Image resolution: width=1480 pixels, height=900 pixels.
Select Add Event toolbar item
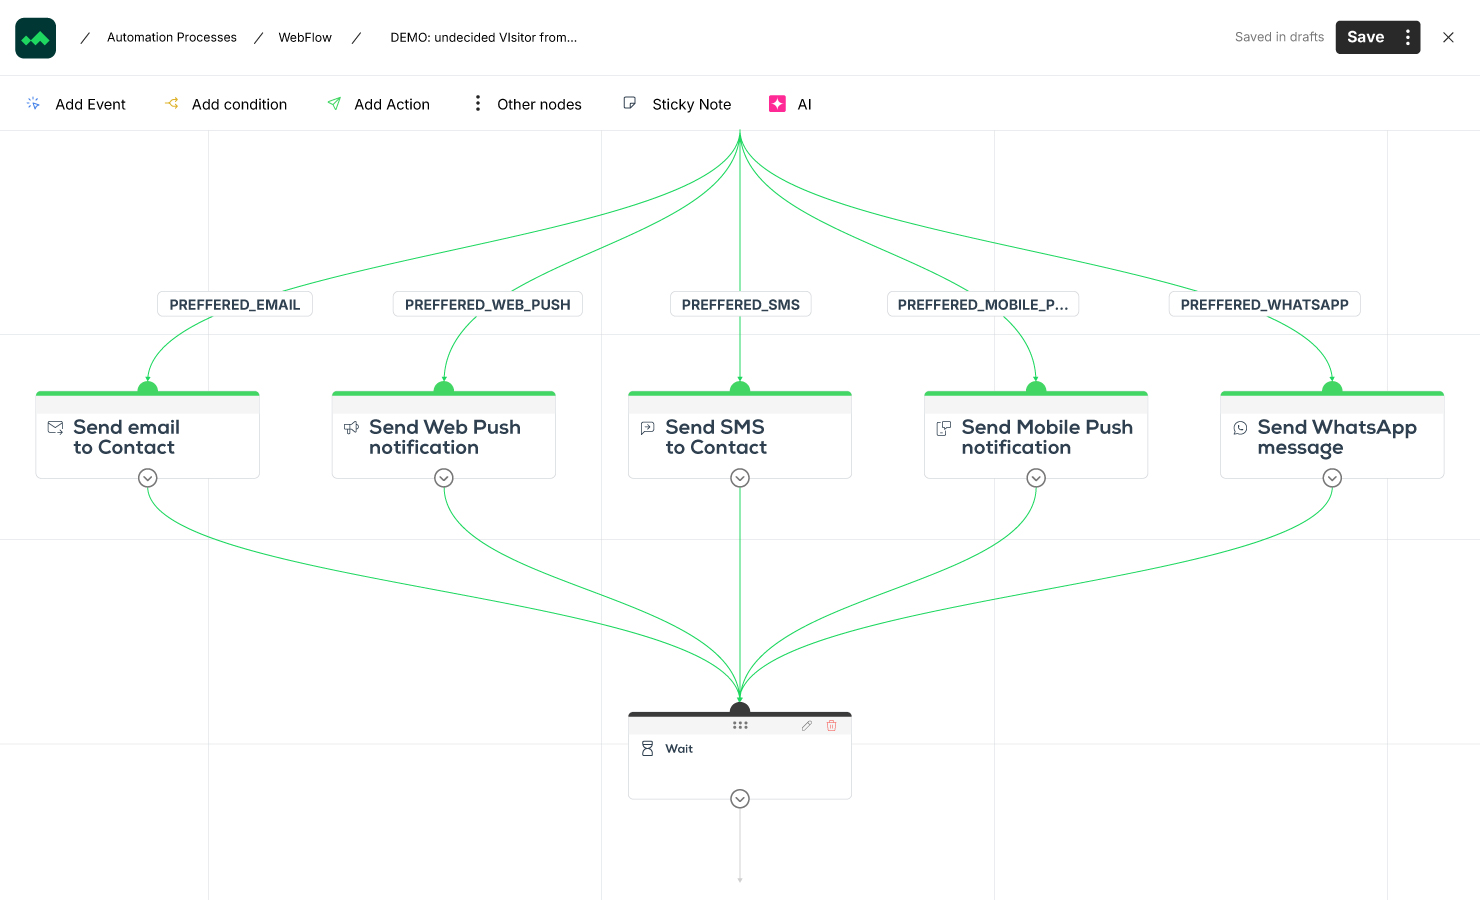pyautogui.click(x=77, y=104)
